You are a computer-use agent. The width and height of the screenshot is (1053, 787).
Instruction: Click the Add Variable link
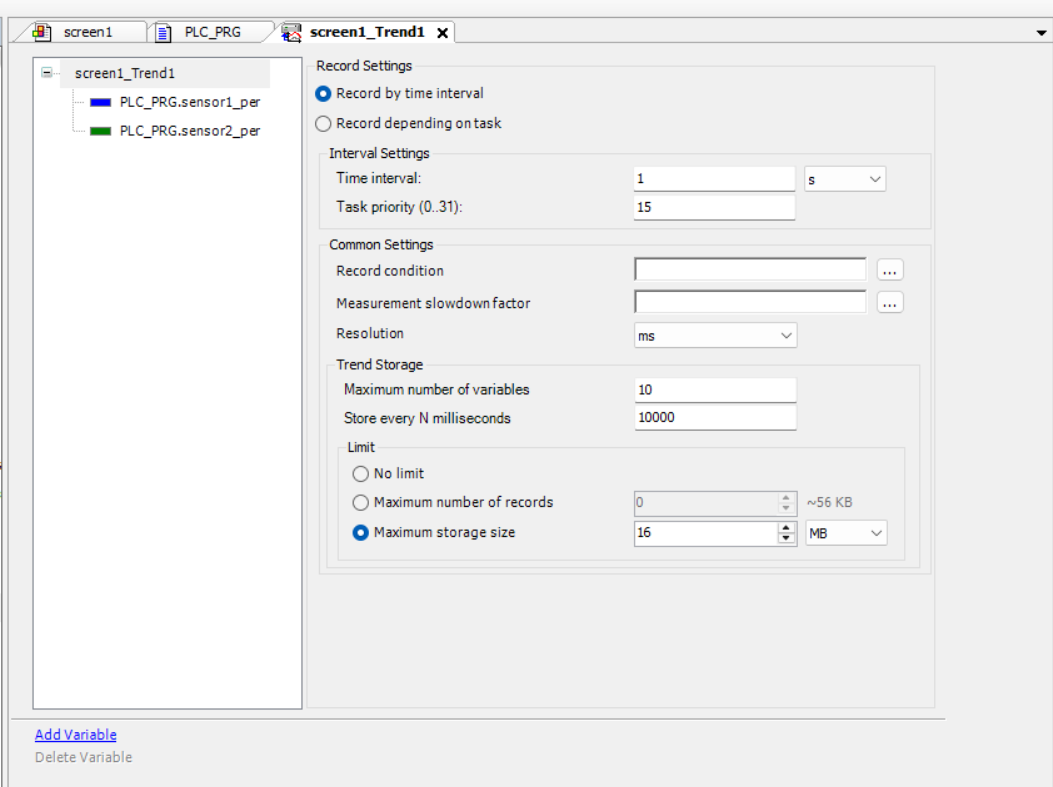[x=76, y=735]
